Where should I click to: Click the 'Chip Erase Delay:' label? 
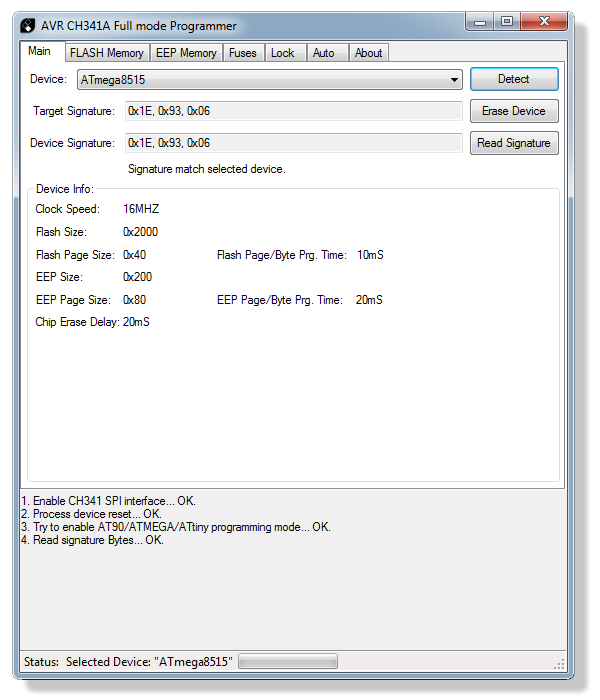(x=77, y=322)
